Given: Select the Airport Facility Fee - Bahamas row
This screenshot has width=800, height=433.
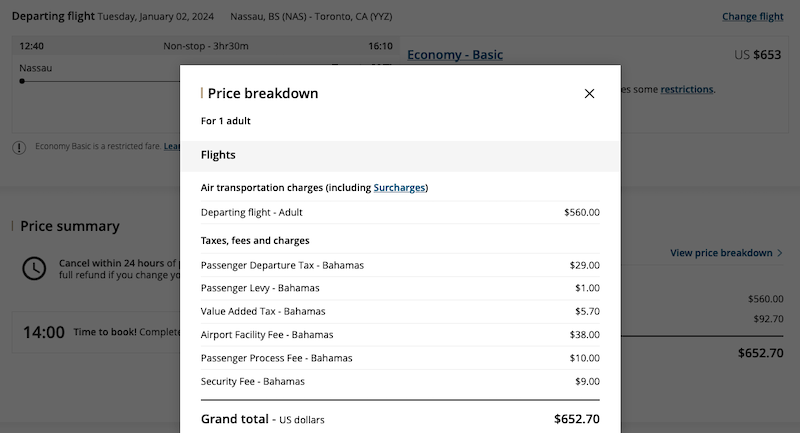Looking at the screenshot, I should [400, 334].
